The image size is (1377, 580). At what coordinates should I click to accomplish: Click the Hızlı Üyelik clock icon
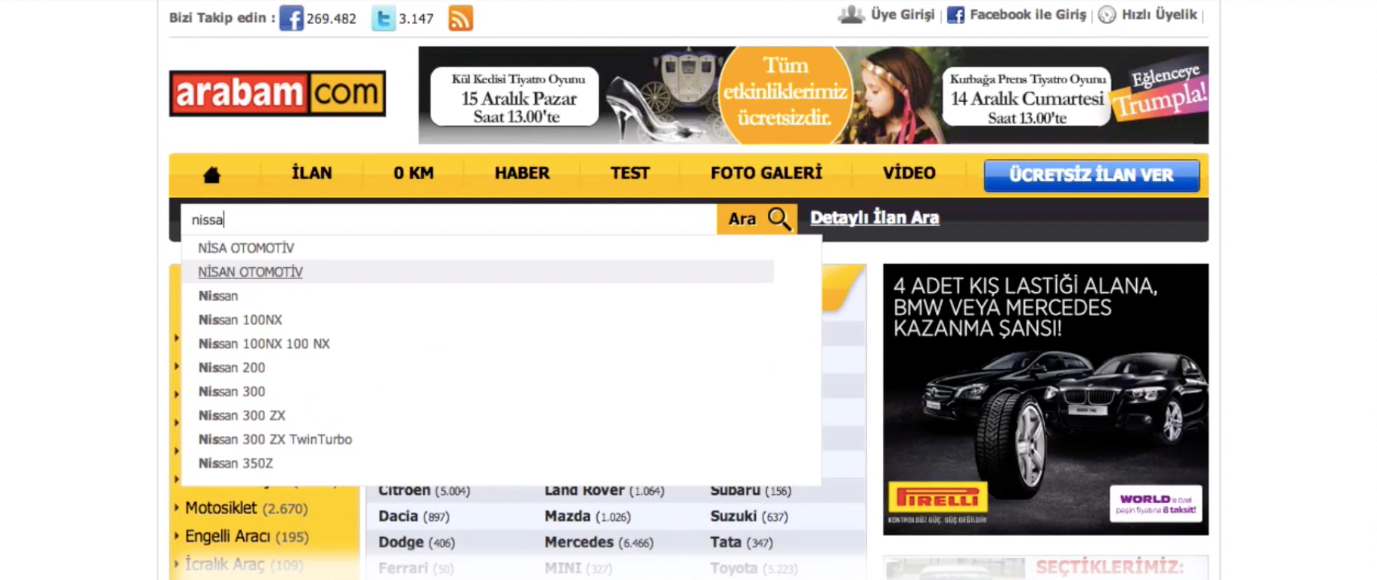coord(1107,15)
